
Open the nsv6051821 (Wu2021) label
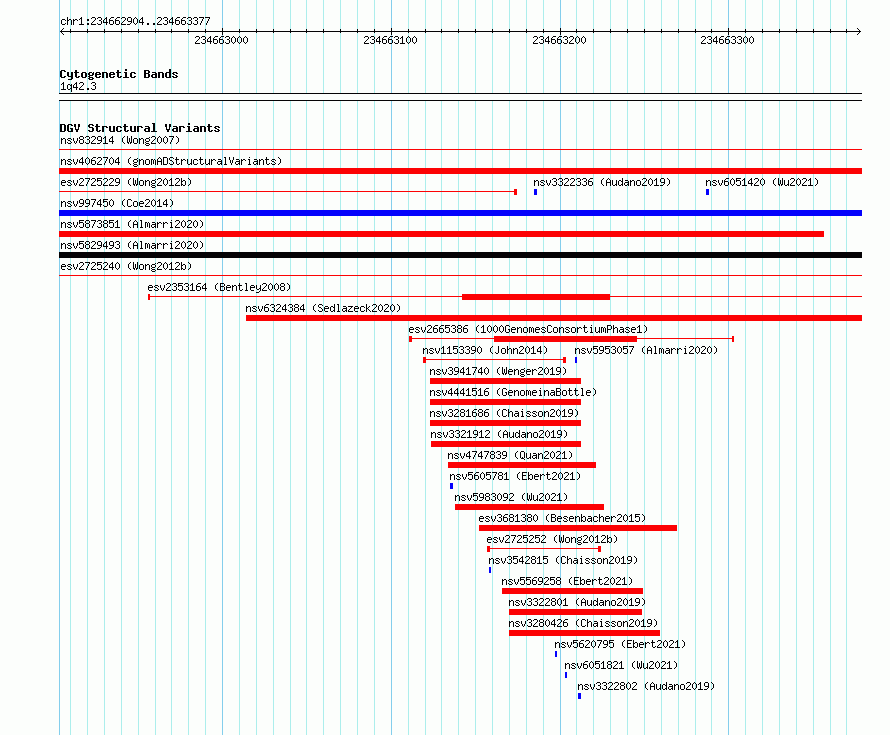pyautogui.click(x=621, y=665)
